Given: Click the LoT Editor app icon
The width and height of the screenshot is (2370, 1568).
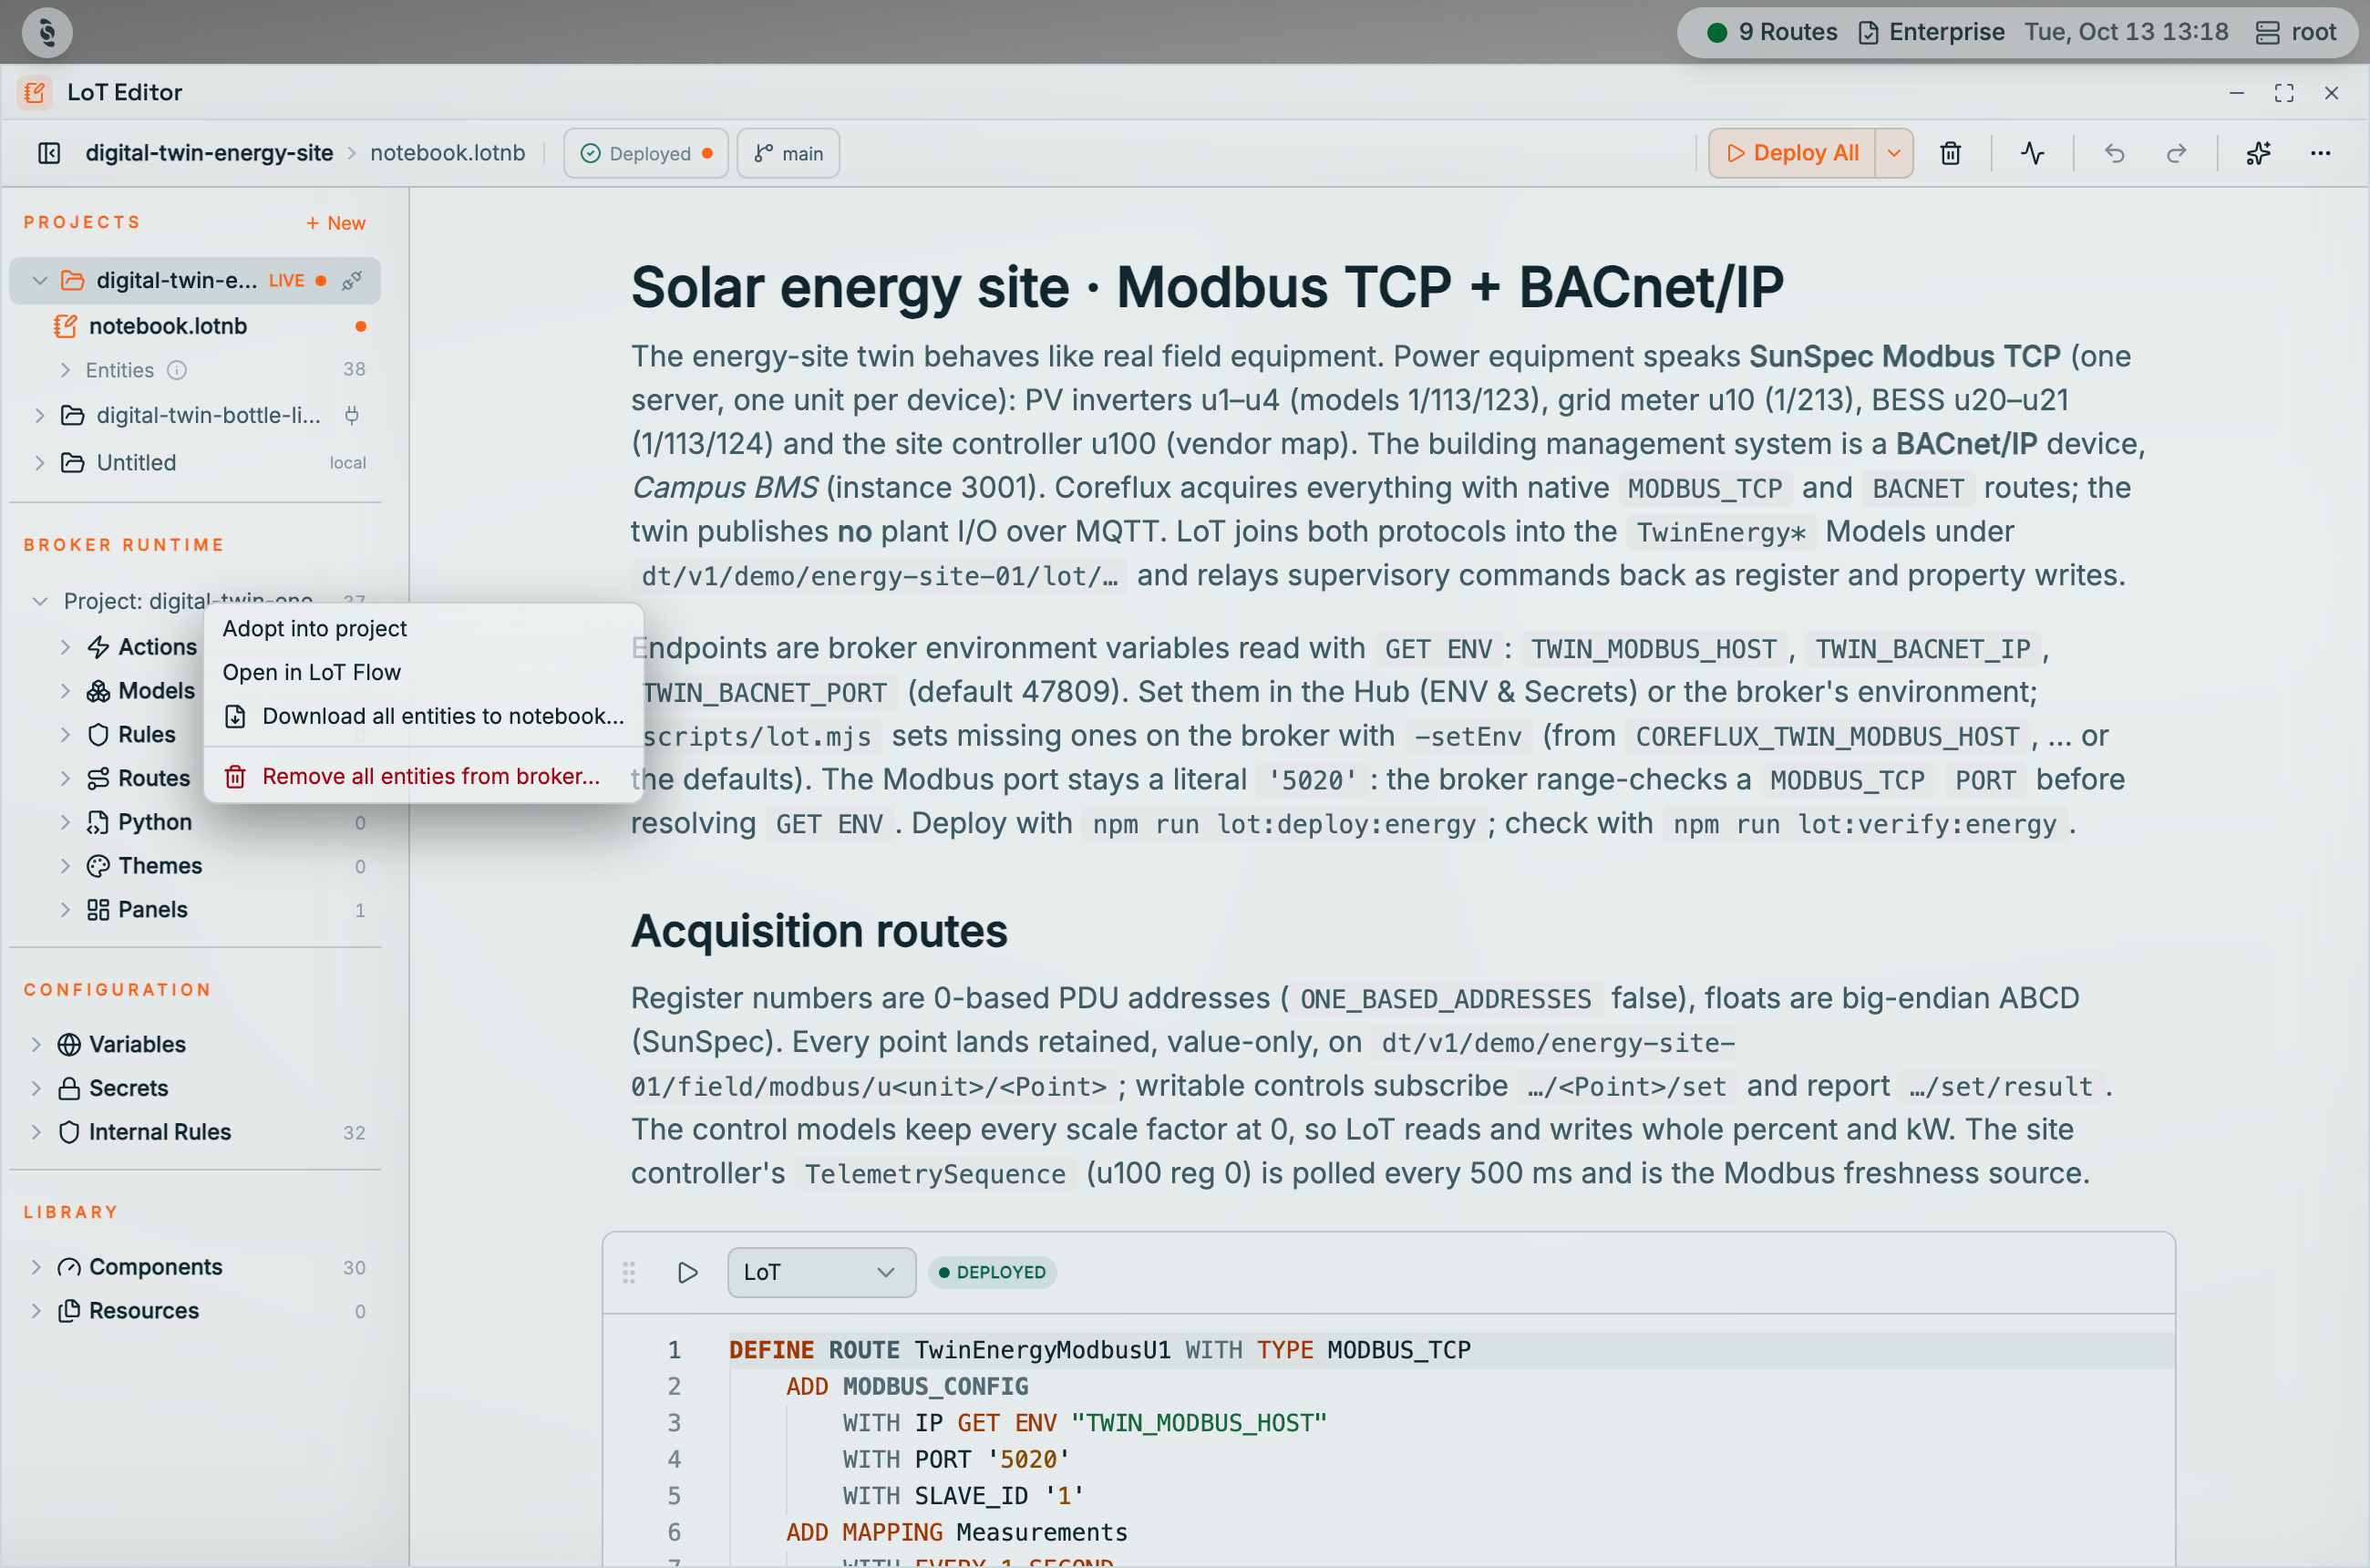Looking at the screenshot, I should [35, 93].
